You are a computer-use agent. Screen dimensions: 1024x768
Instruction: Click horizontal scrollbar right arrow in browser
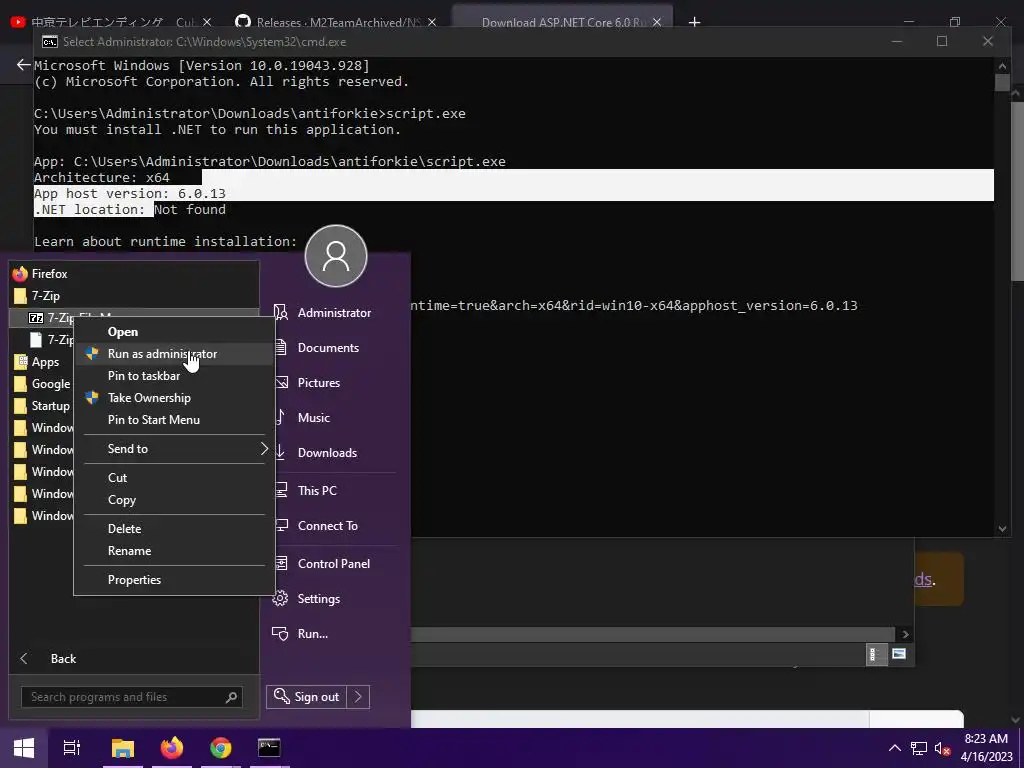tap(904, 634)
